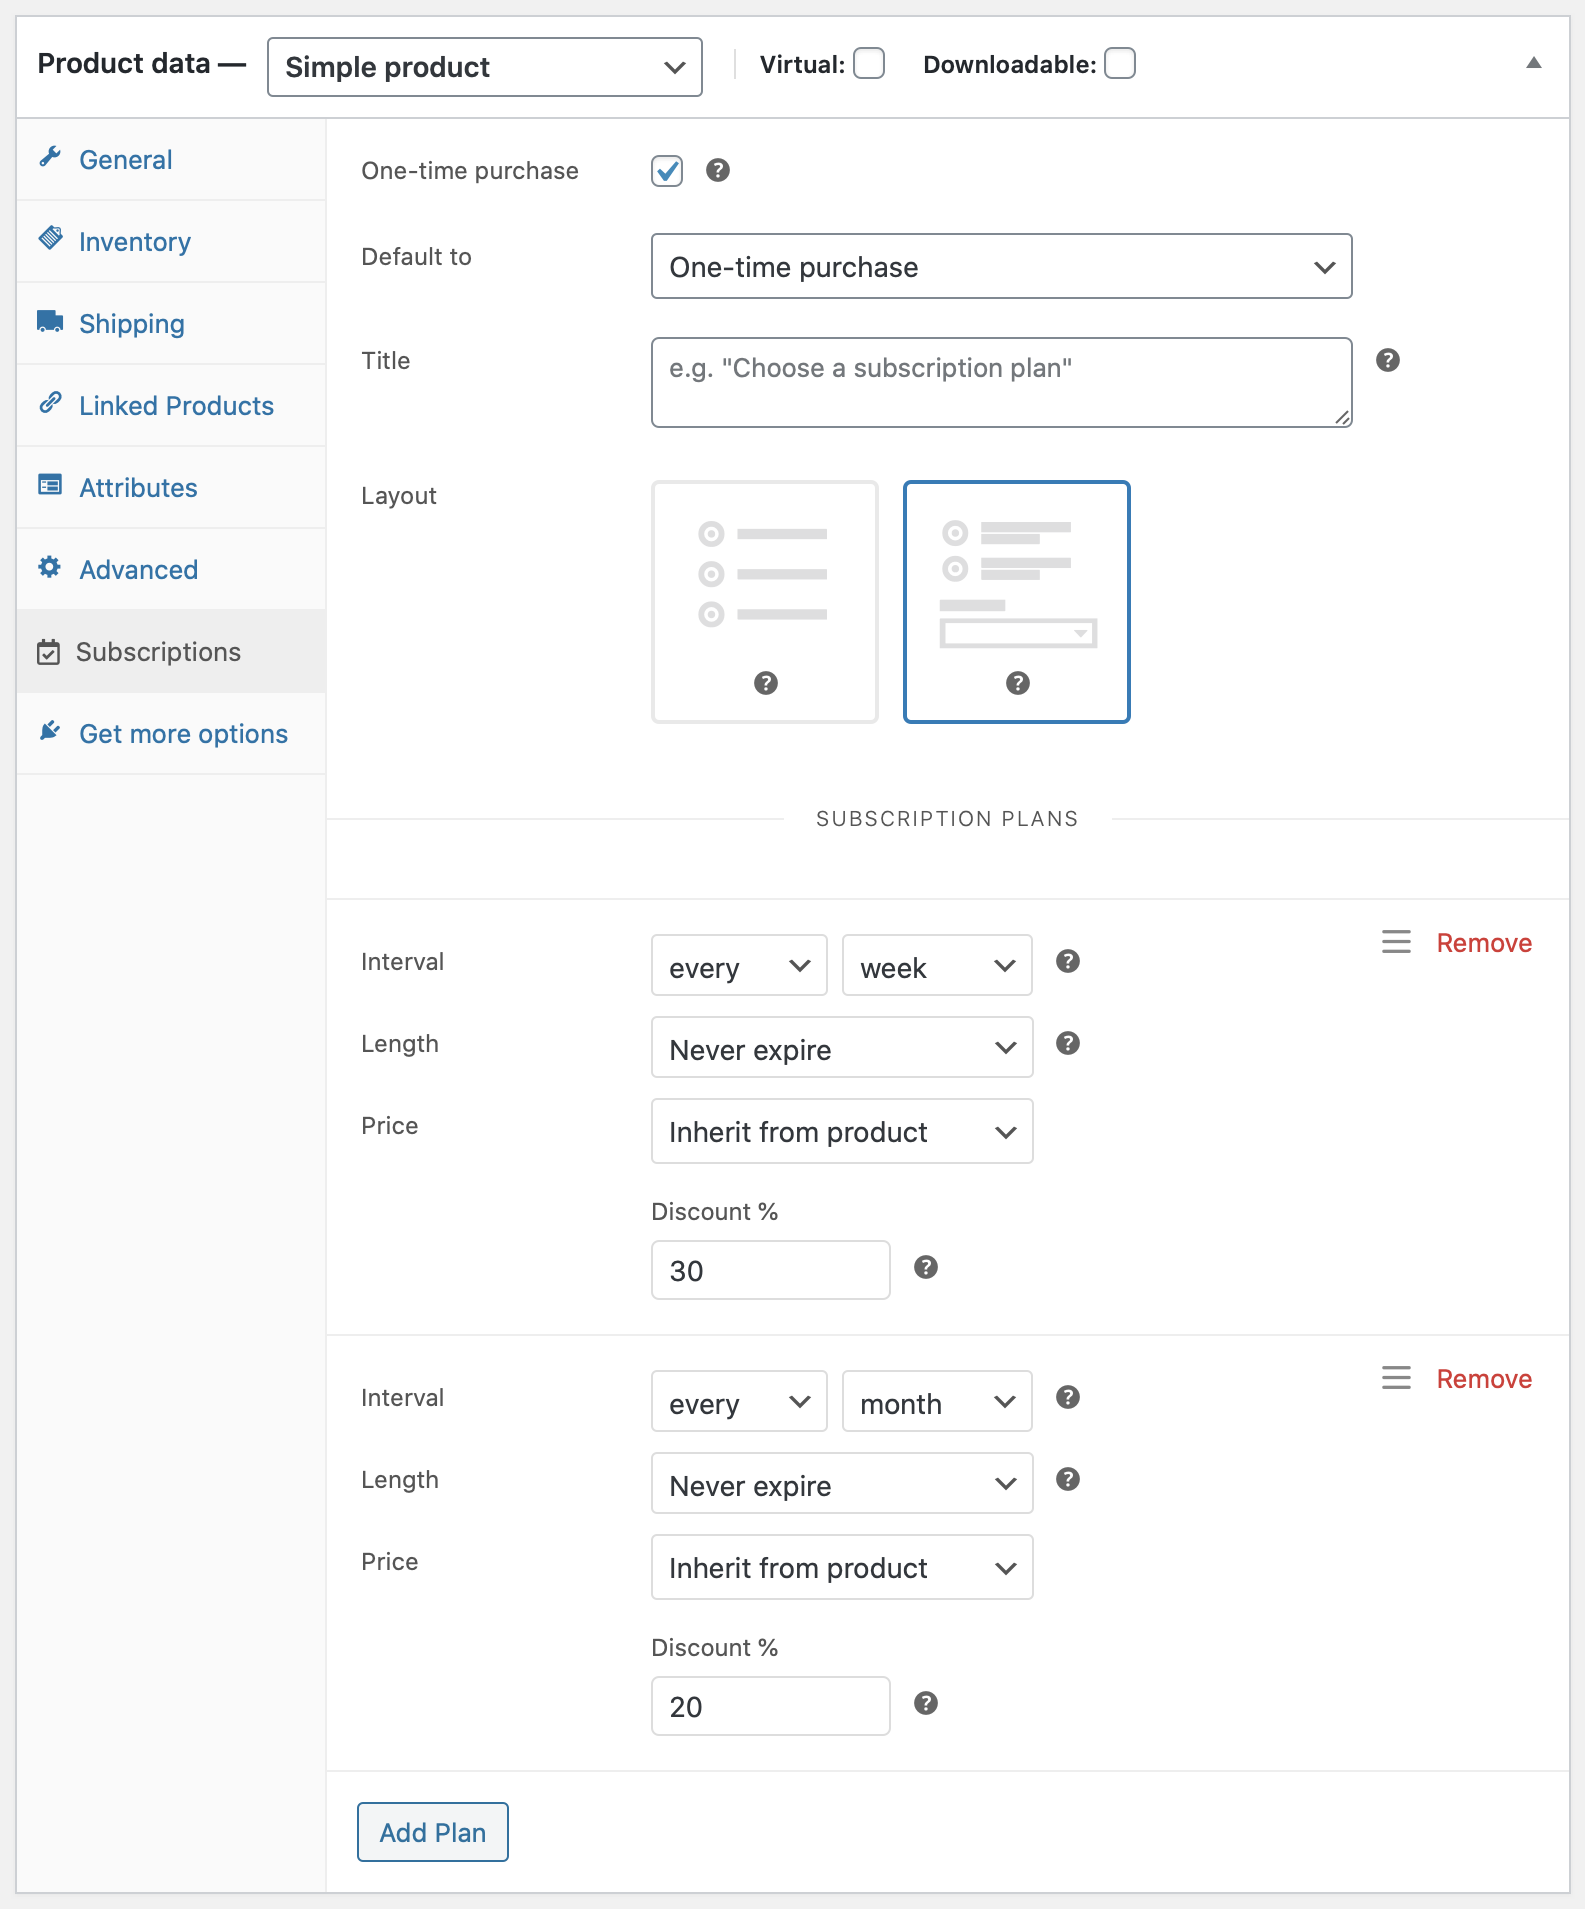
Task: Click the help icon next to One-time purchase
Action: tap(717, 170)
